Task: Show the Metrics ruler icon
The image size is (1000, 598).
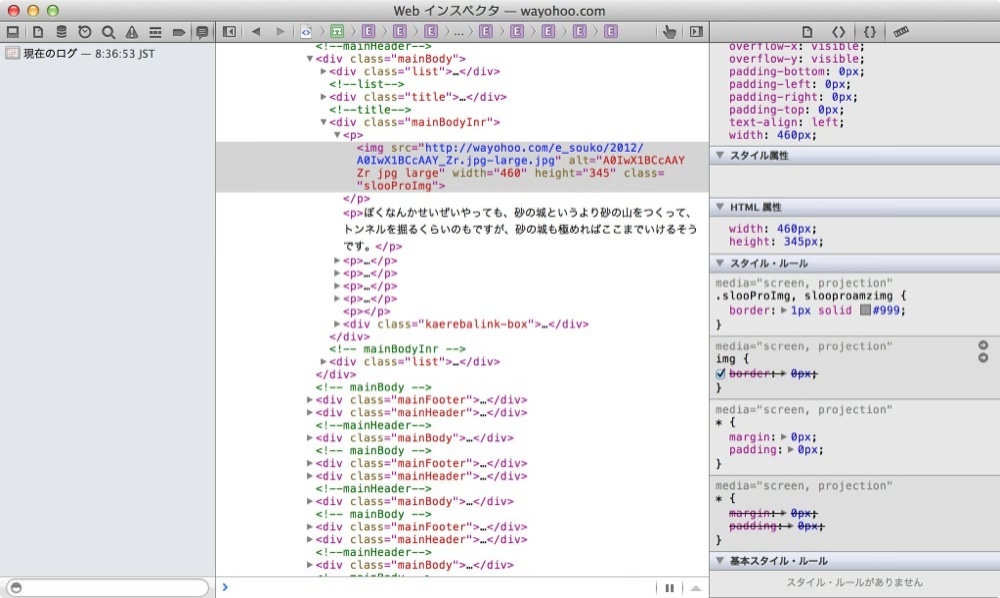Action: pyautogui.click(x=901, y=31)
